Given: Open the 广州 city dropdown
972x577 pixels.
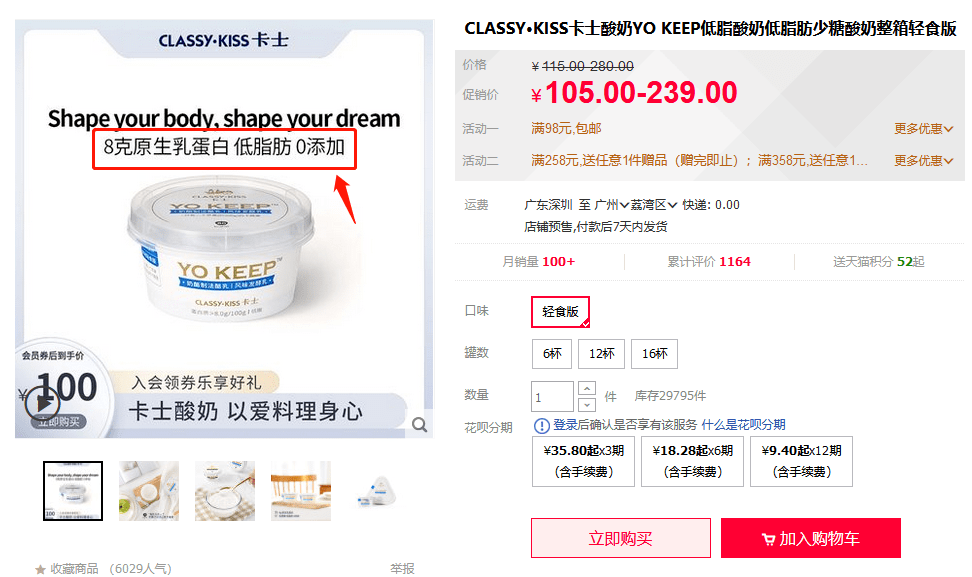Looking at the screenshot, I should click(612, 205).
